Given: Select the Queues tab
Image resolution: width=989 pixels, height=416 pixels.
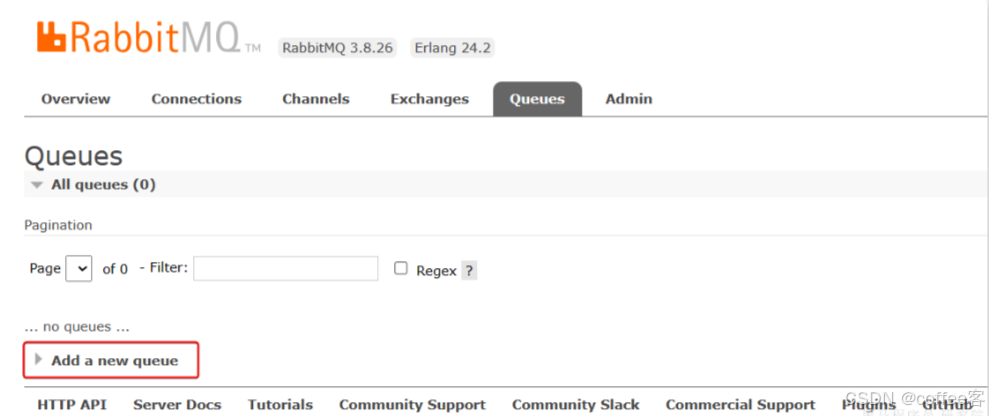Looking at the screenshot, I should click(537, 99).
